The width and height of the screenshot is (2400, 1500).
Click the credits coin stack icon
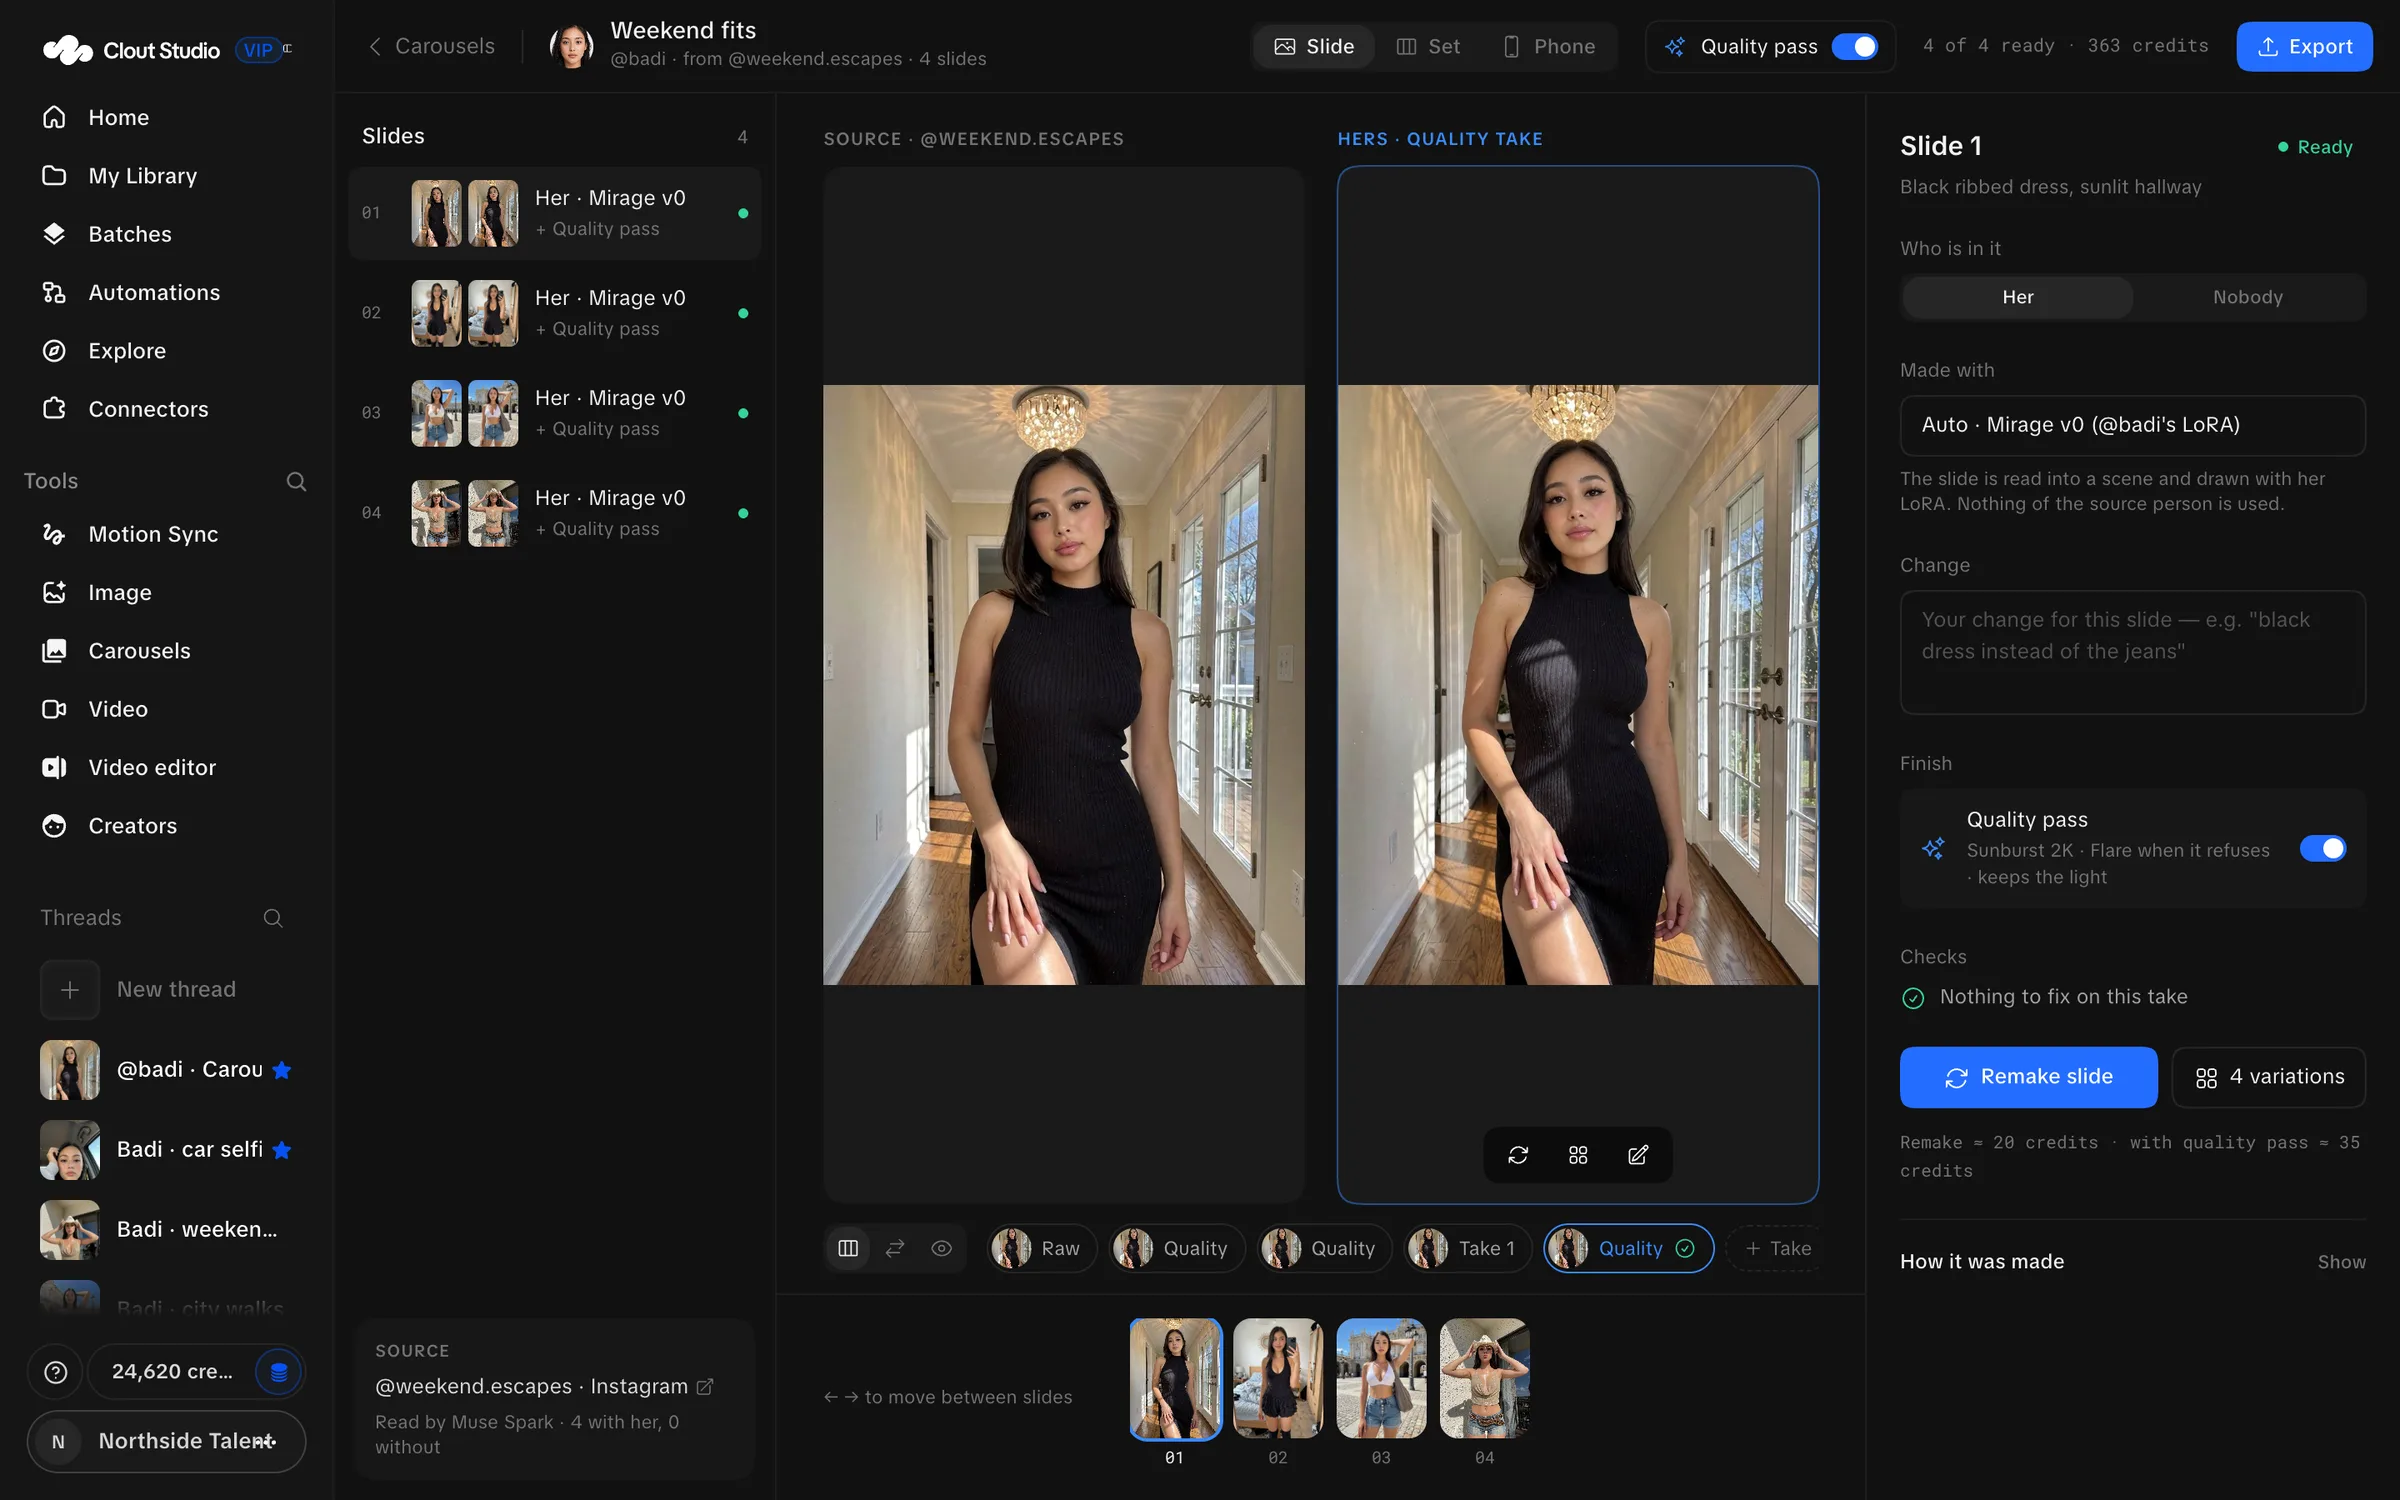[x=279, y=1372]
